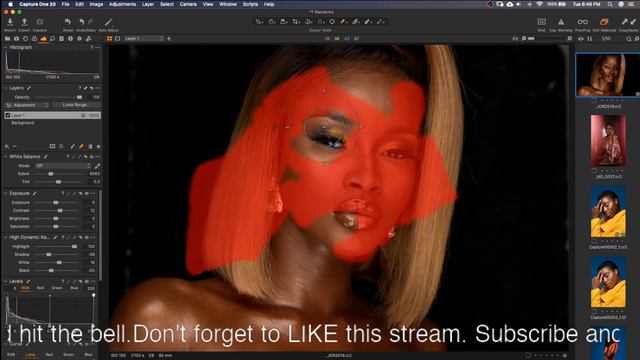
Task: Switch to multi-view grid viewer mode
Action: click(x=109, y=39)
